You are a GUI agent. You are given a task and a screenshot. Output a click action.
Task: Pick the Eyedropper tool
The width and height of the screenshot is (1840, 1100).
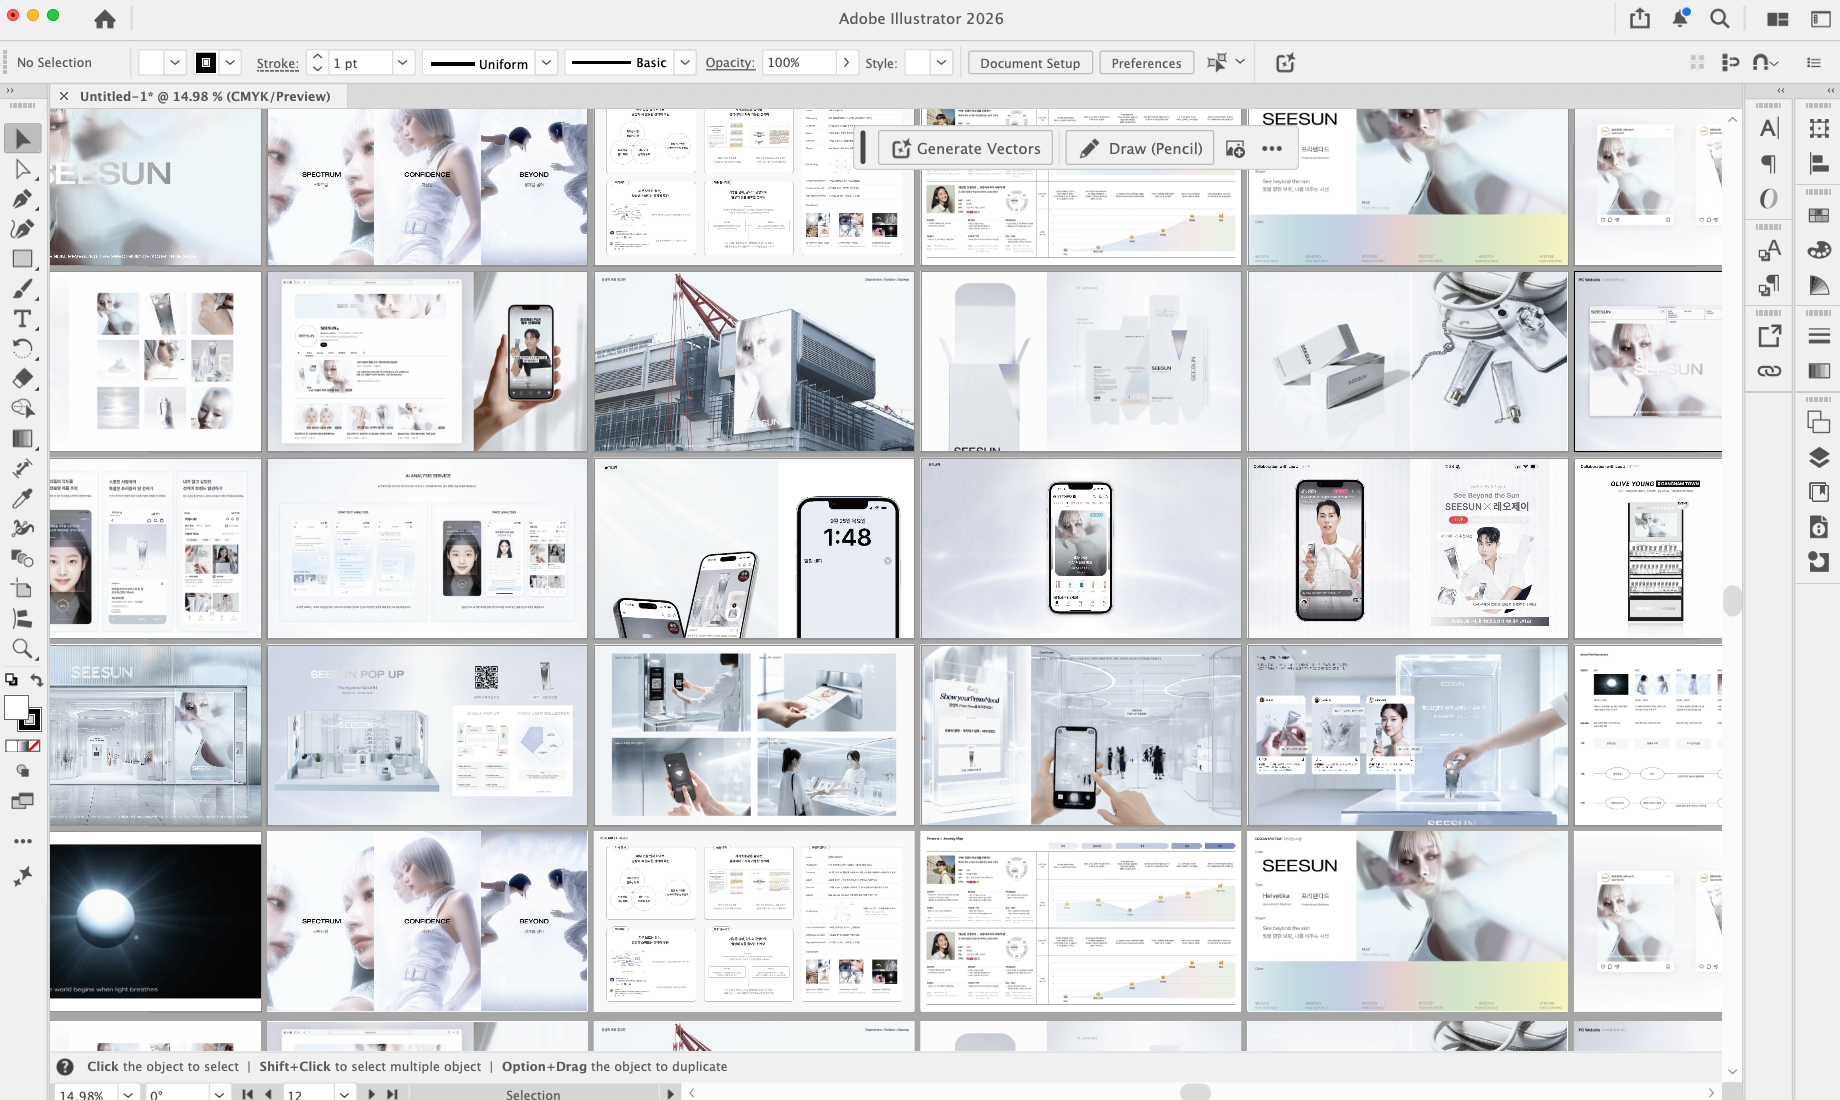(22, 498)
